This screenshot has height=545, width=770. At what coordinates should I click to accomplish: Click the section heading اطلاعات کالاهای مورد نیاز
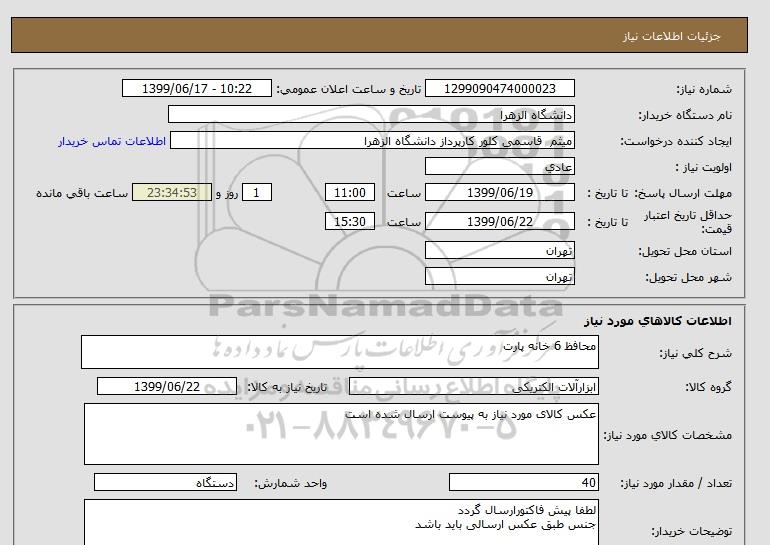pos(658,321)
